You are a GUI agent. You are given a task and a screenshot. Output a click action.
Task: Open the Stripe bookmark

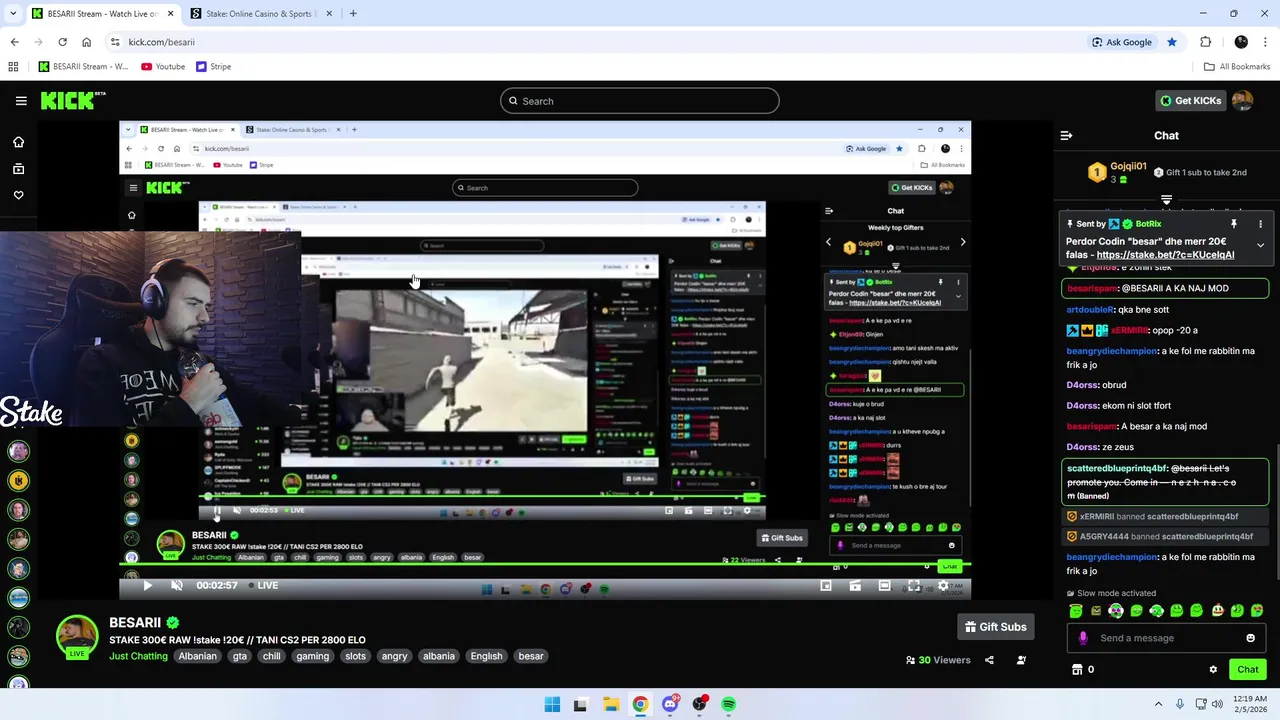click(x=213, y=67)
